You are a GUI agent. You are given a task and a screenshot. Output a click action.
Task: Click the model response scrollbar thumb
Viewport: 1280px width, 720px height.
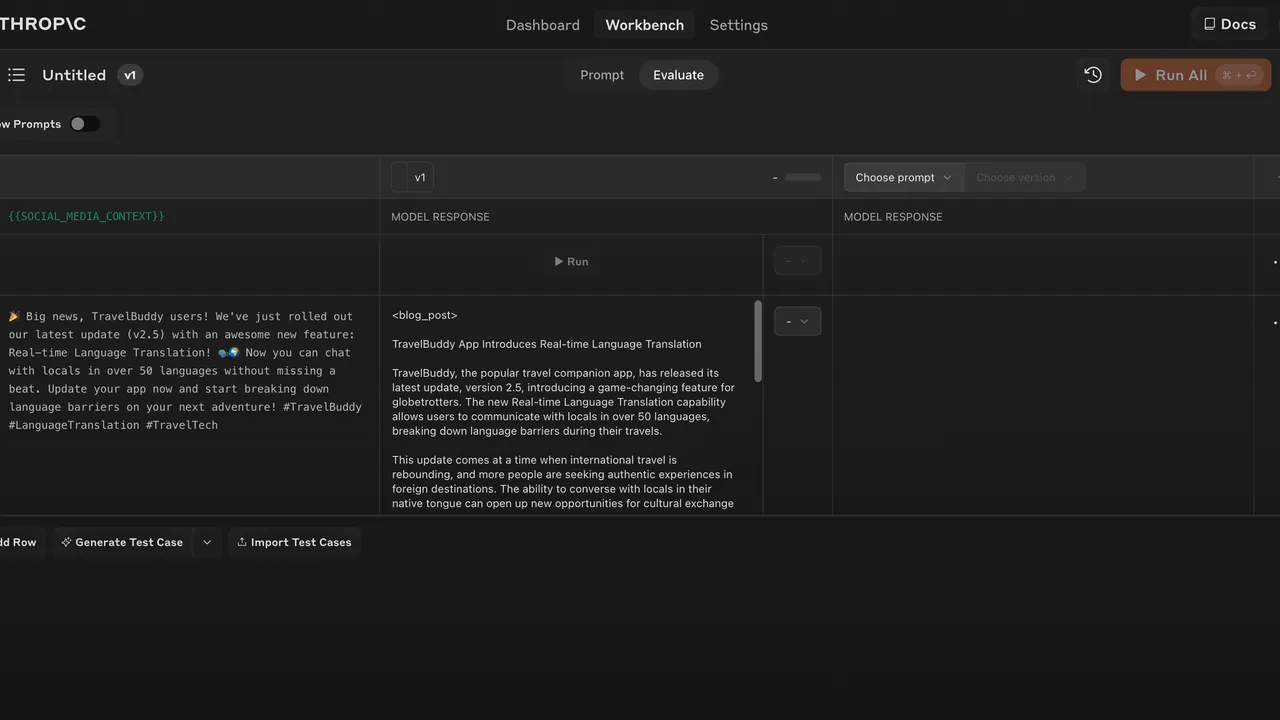coord(758,340)
